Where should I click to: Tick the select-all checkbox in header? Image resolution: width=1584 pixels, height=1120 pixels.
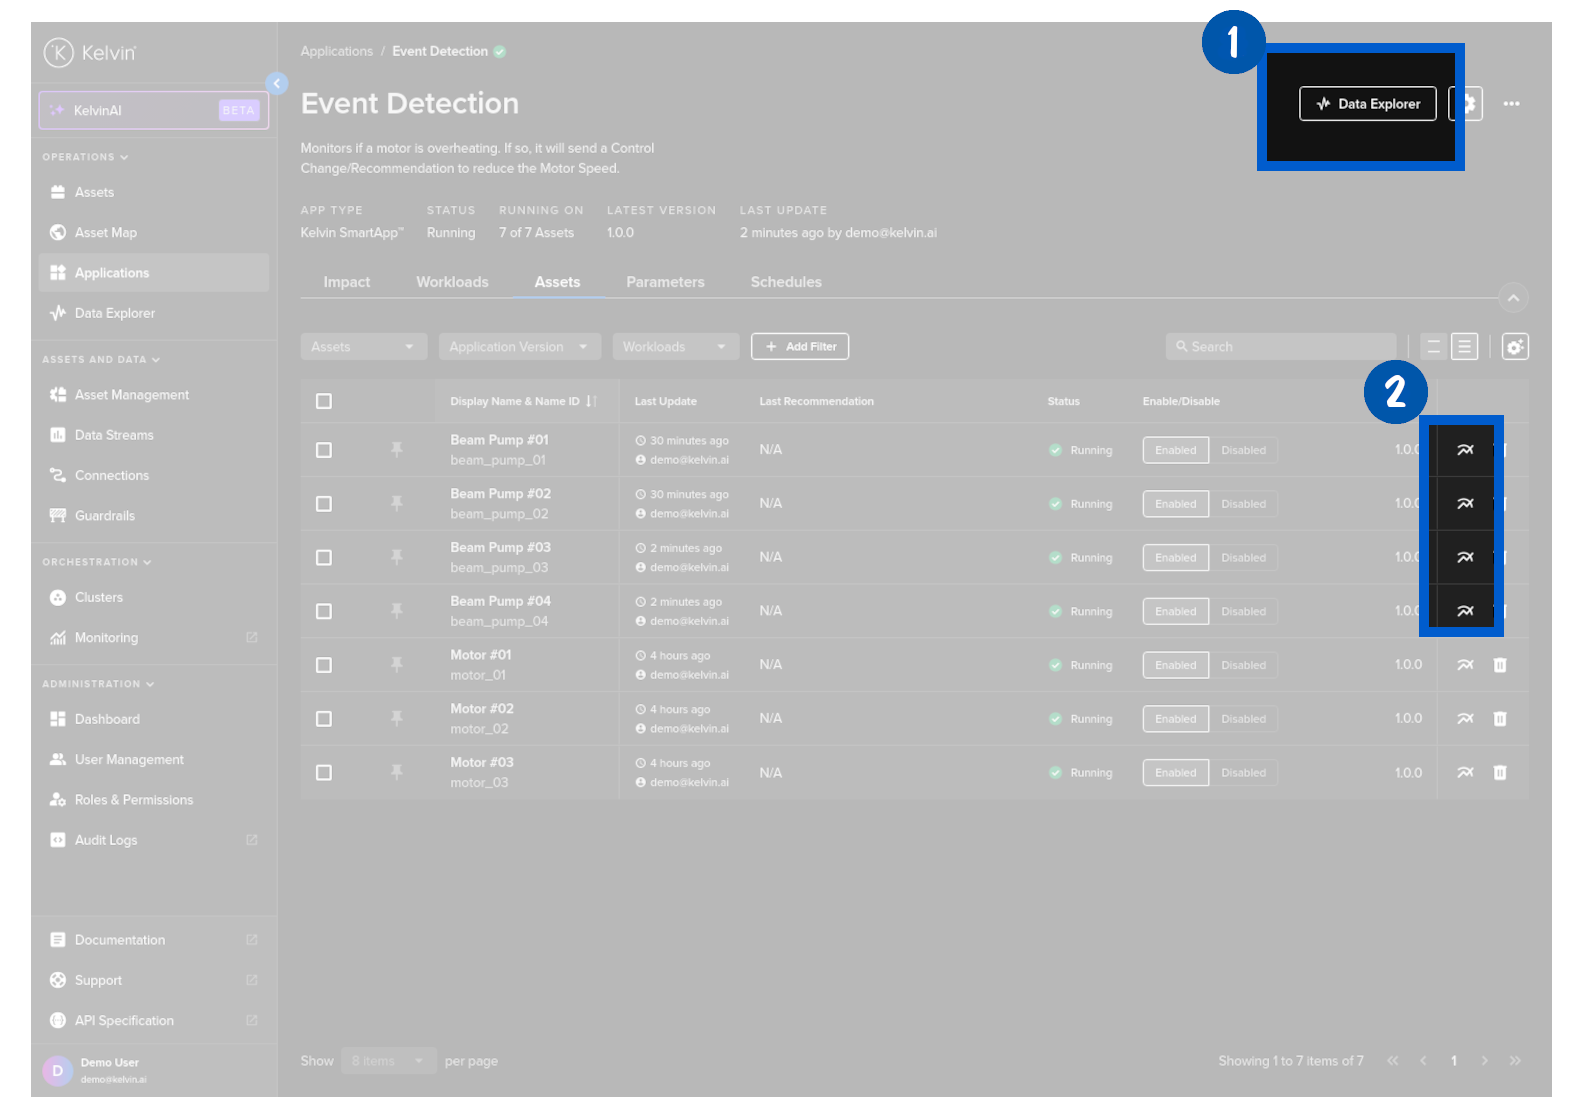tap(324, 401)
